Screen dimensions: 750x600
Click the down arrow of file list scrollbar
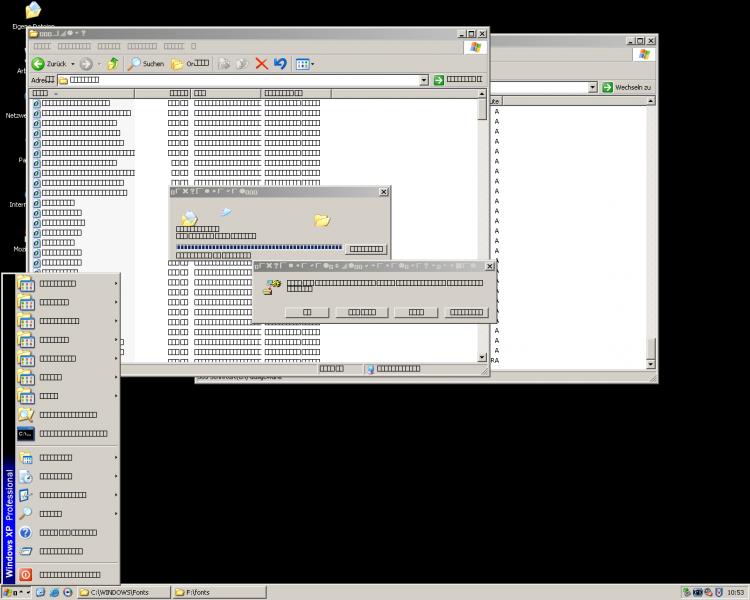tap(483, 357)
